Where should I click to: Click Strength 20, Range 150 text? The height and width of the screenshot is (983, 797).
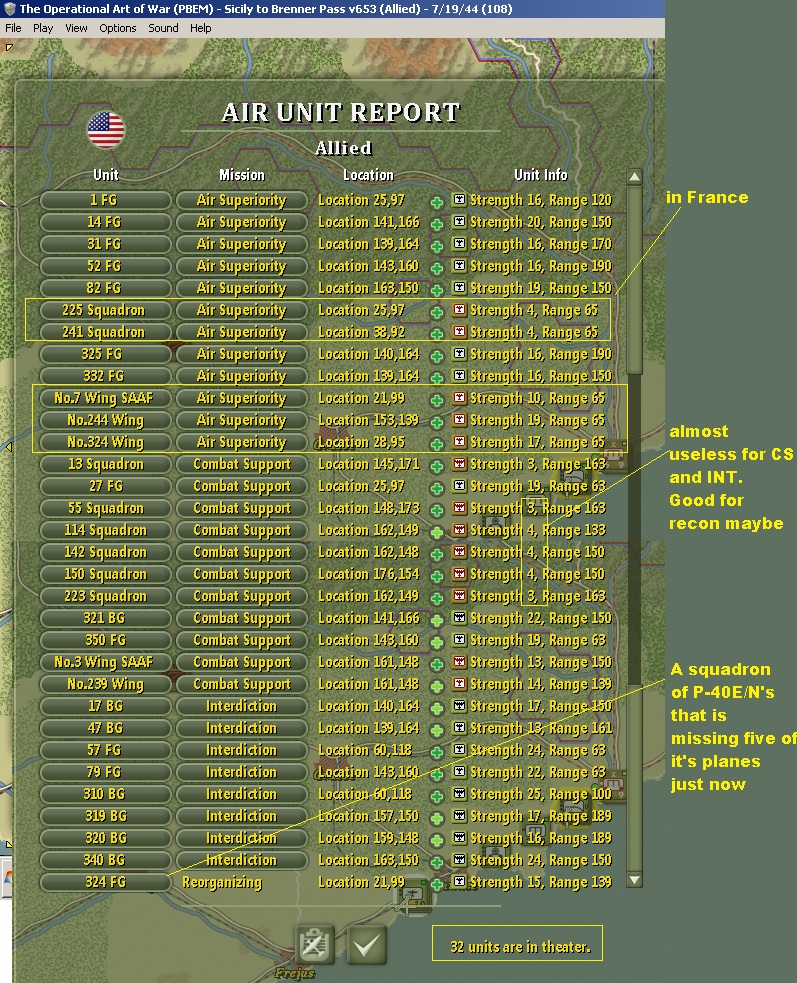click(541, 222)
